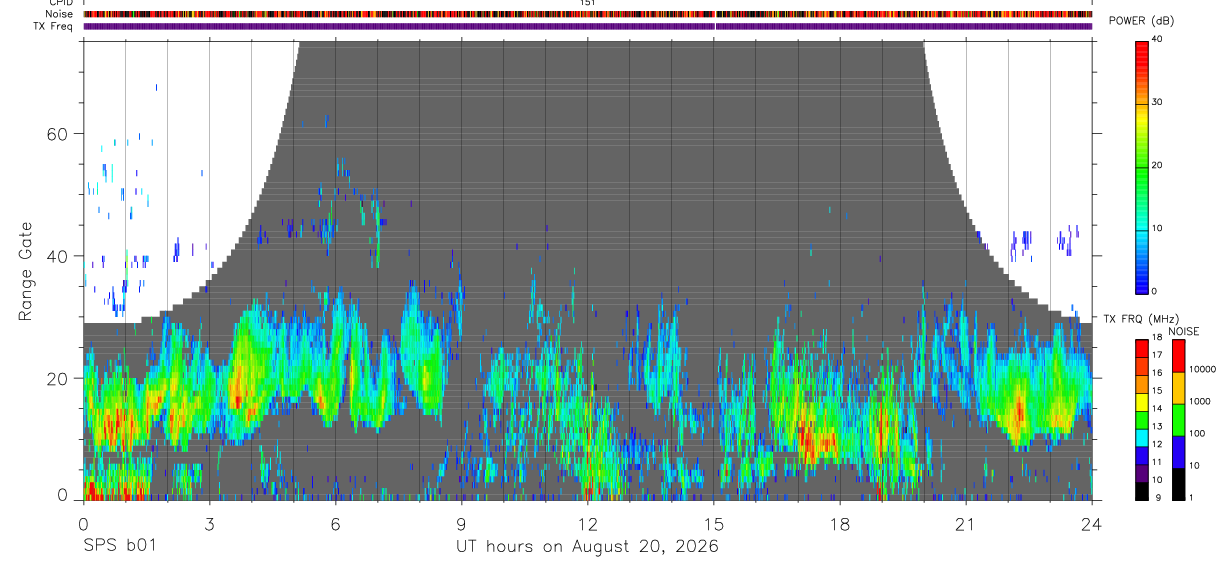Click the 17 MHz orange frequency swatch
This screenshot has height=567, width=1228.
1142,354
